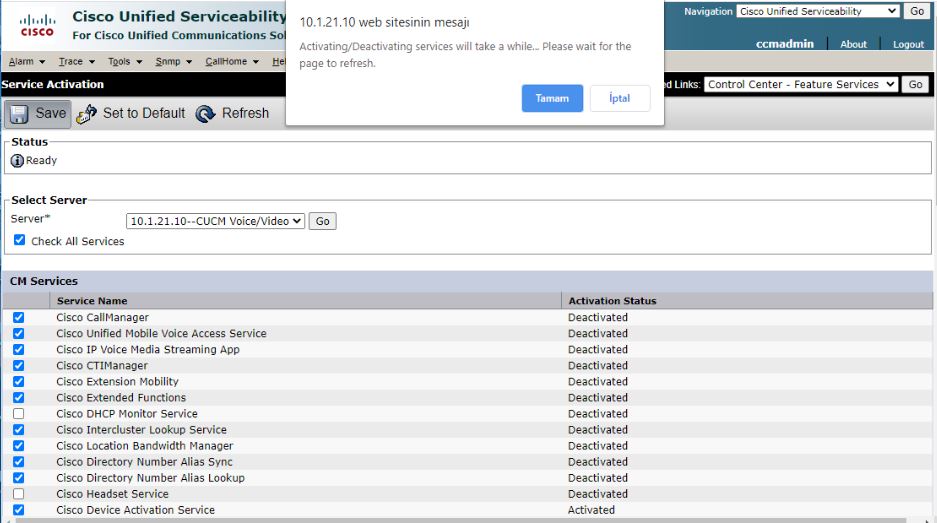This screenshot has height=523, width=937.
Task: Click the Cisco logo
Action: 37,26
